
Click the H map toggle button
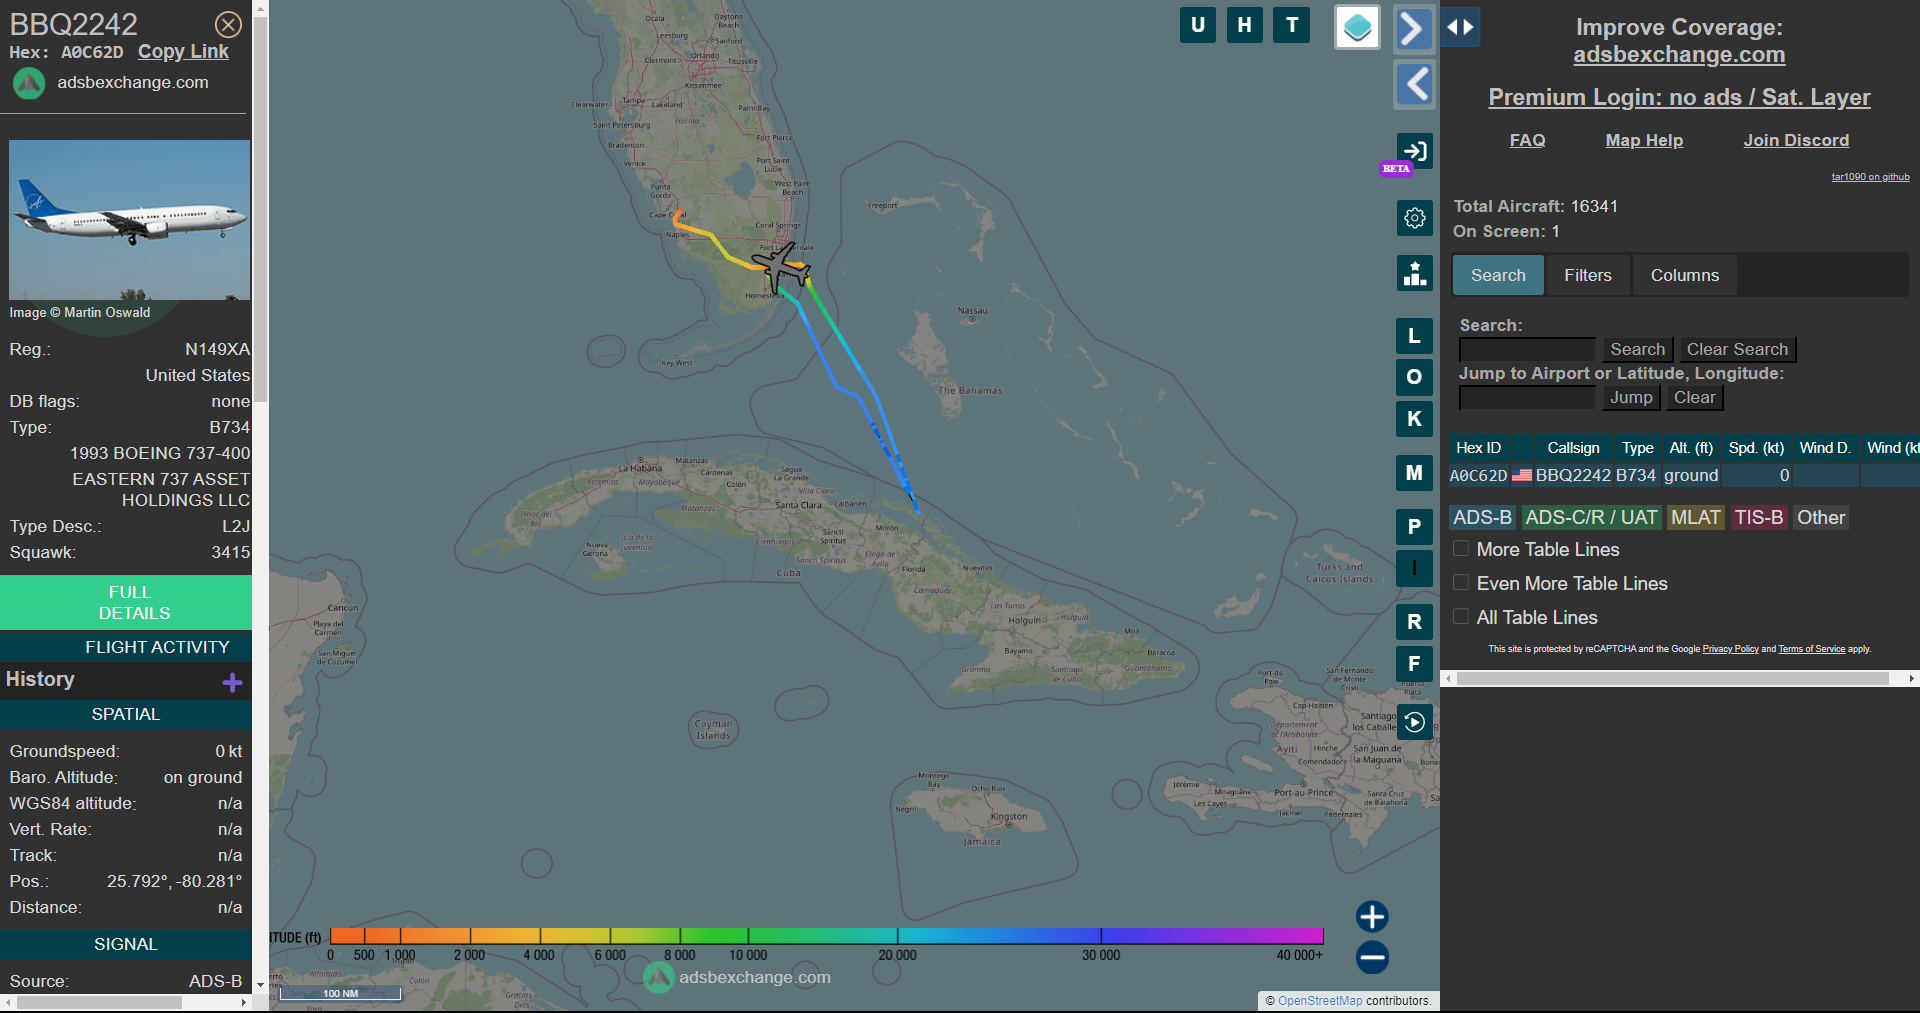[1245, 25]
